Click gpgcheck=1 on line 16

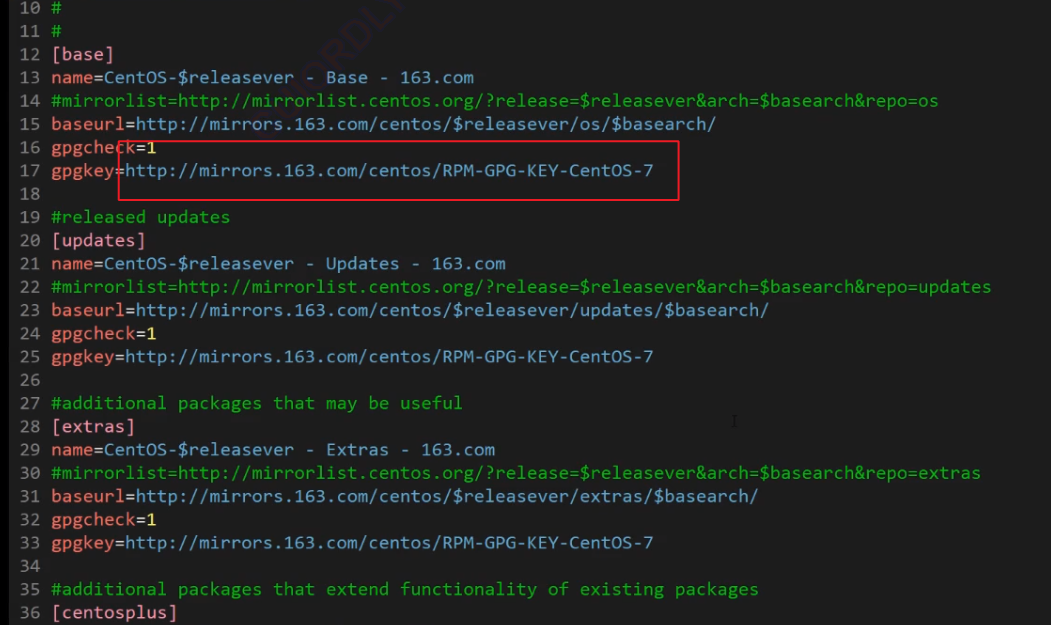103,148
